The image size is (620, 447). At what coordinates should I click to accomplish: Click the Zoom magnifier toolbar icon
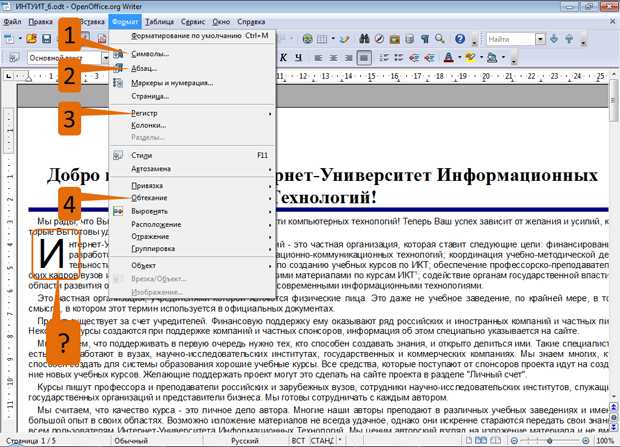440,39
